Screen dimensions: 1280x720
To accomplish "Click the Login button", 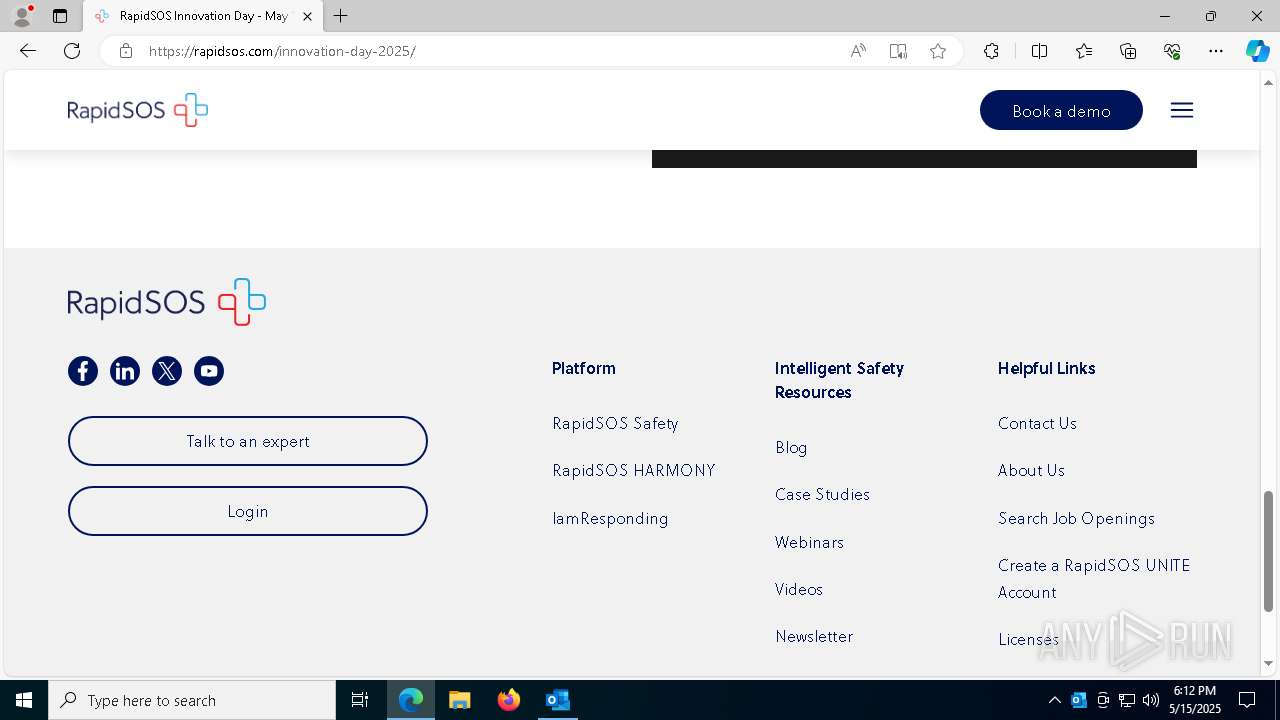I will [x=248, y=511].
